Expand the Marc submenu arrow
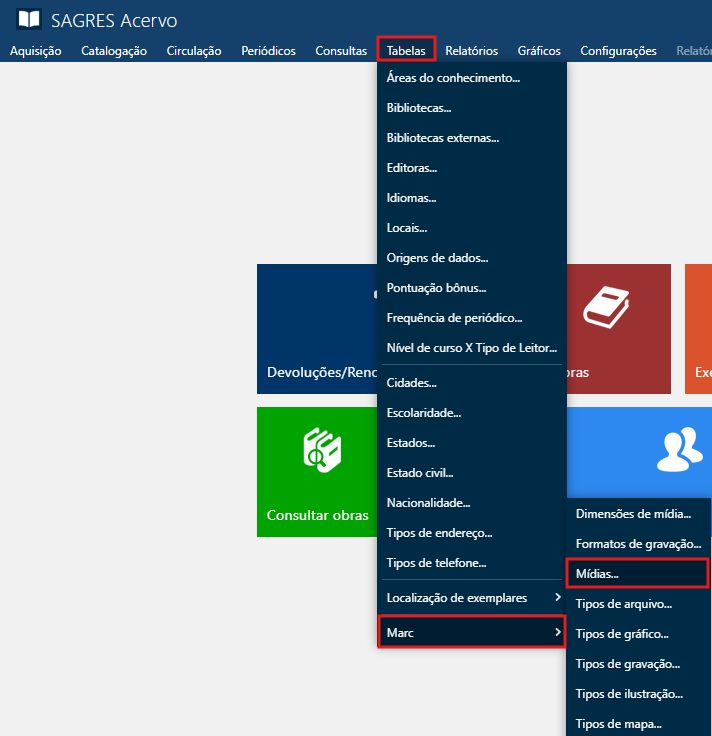The width and height of the screenshot is (712, 736). [557, 632]
